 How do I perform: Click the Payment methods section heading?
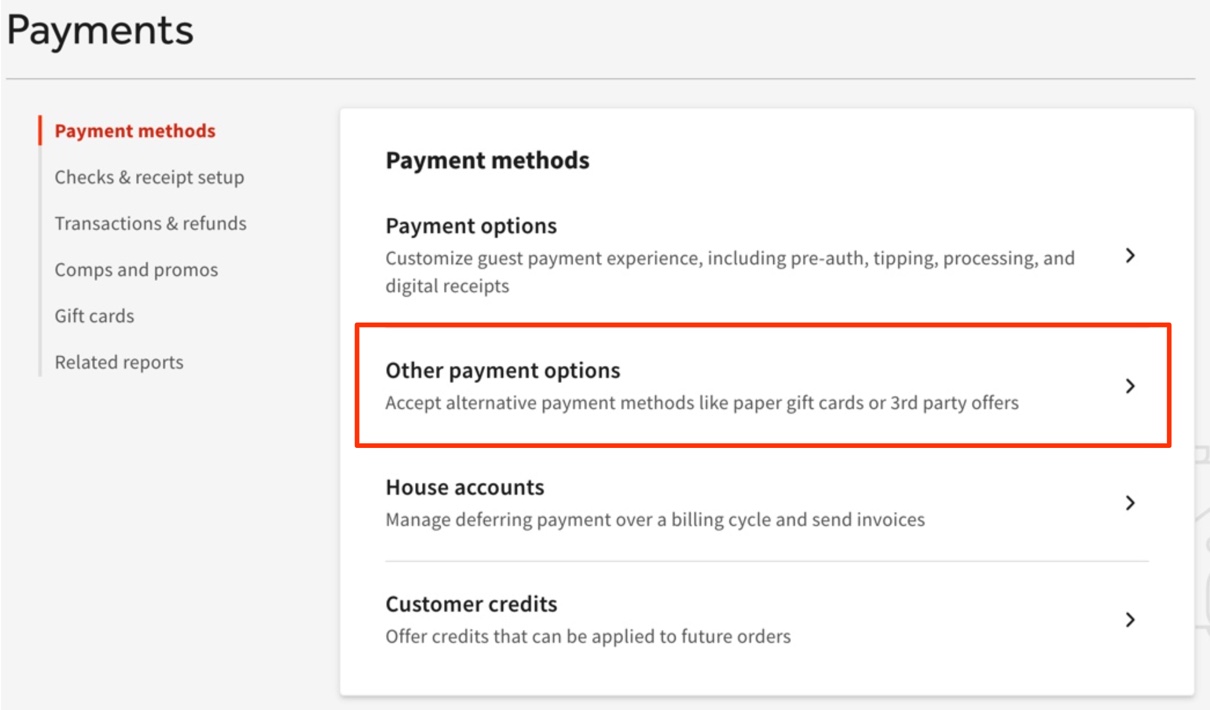487,159
